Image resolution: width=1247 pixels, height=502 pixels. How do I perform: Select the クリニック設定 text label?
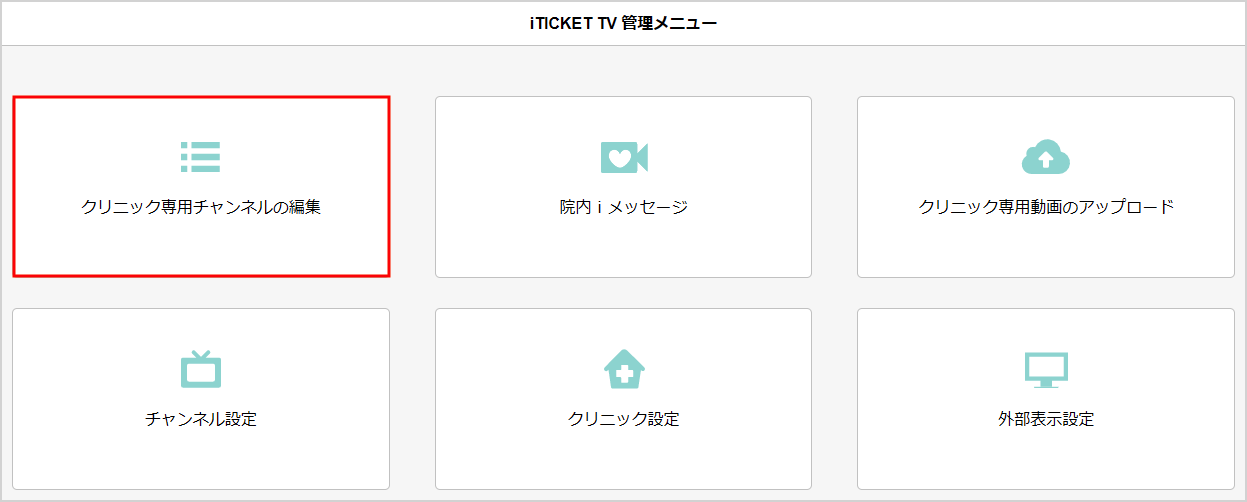pyautogui.click(x=624, y=419)
